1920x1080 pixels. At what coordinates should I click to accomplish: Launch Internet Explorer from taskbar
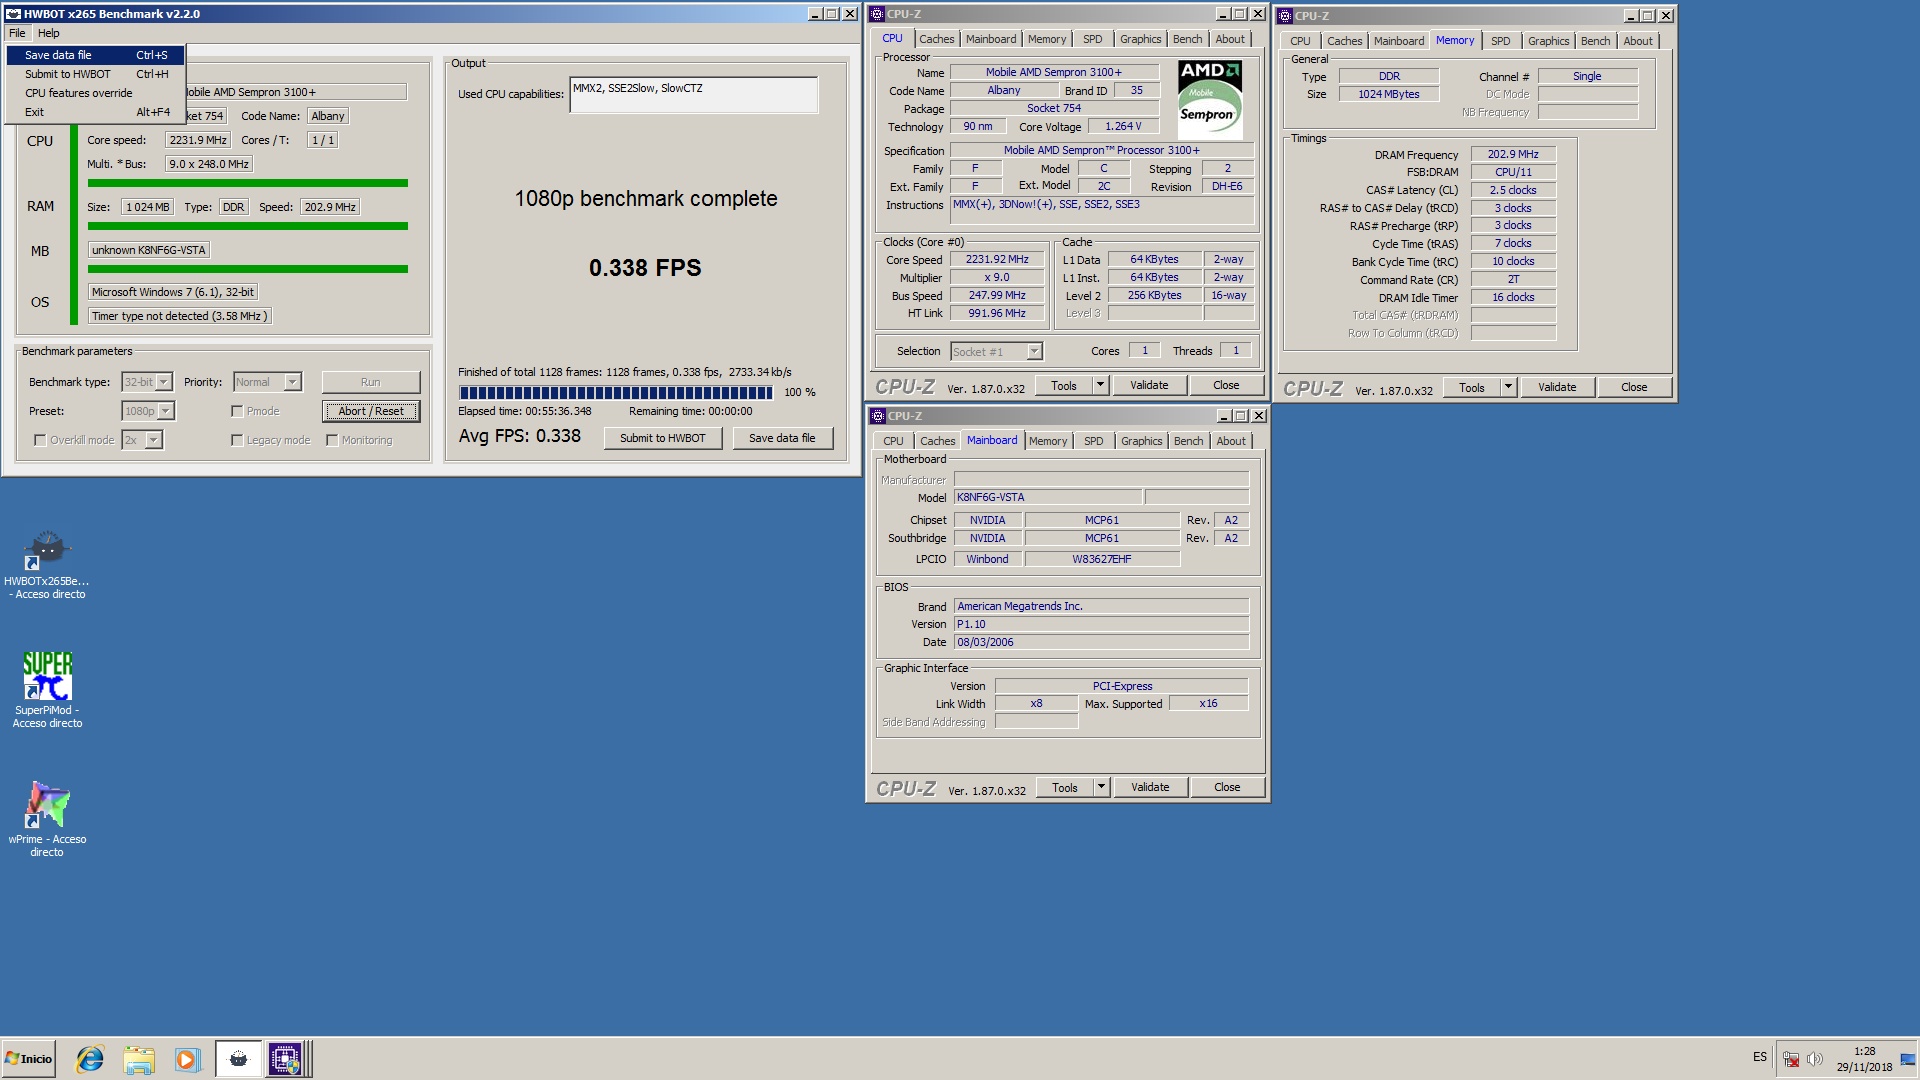(x=90, y=1059)
